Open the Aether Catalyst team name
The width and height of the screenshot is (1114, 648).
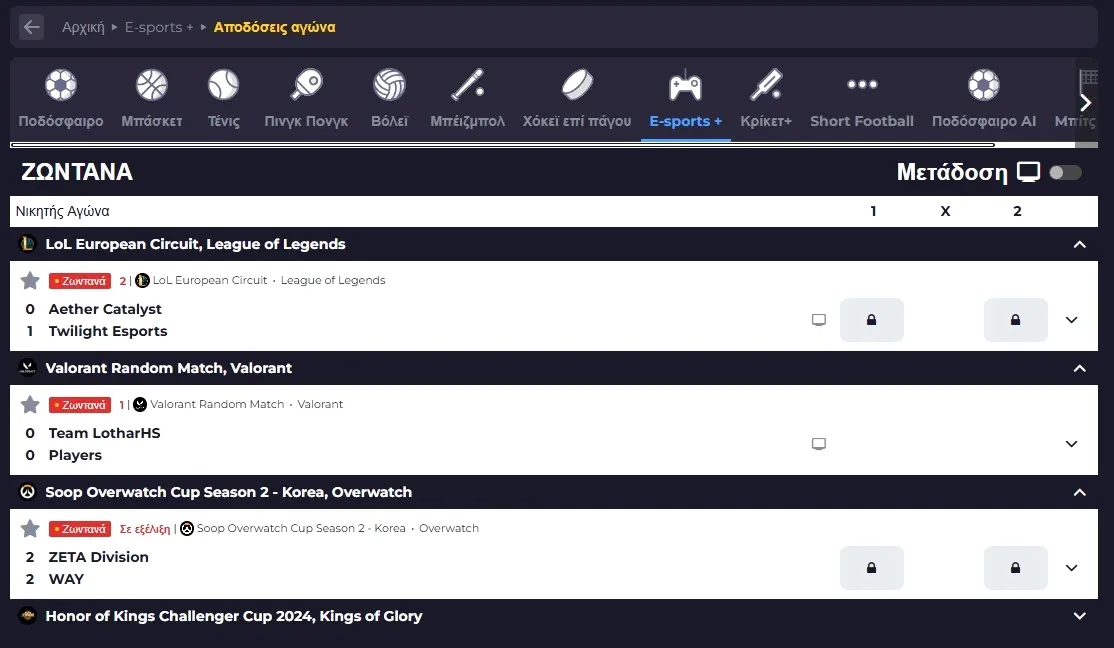[x=105, y=309]
